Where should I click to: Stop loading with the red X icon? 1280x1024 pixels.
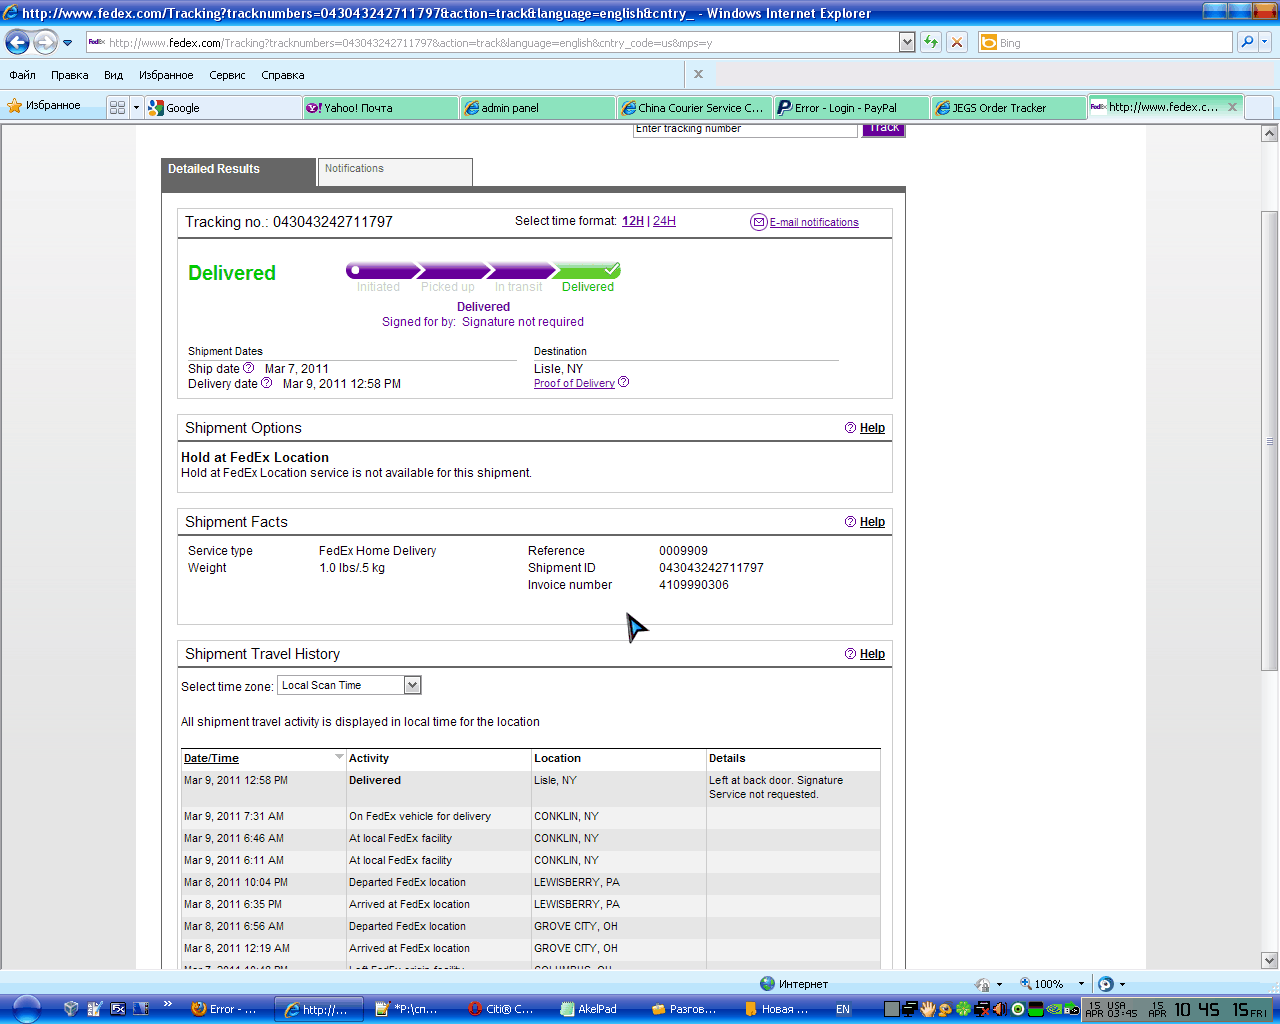[x=957, y=42]
